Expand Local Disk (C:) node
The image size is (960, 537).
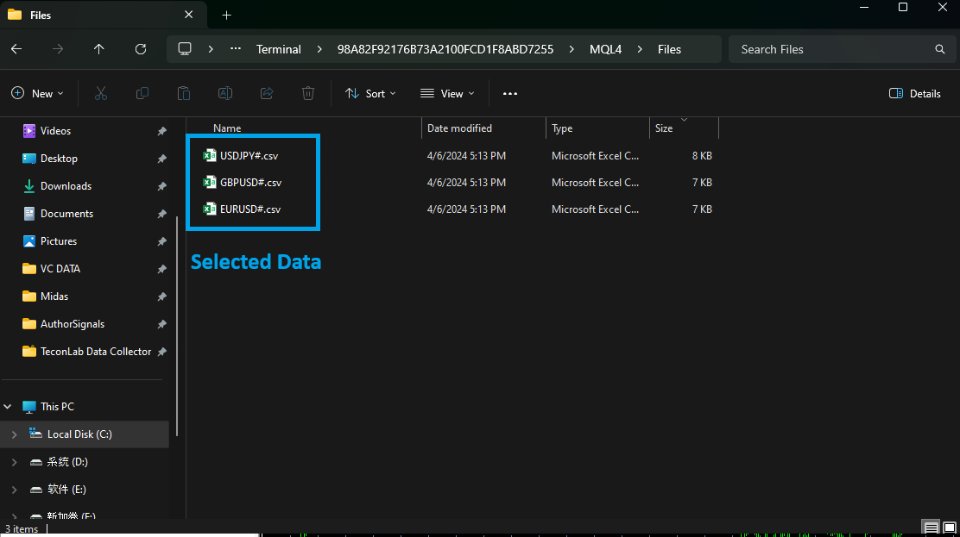click(14, 434)
